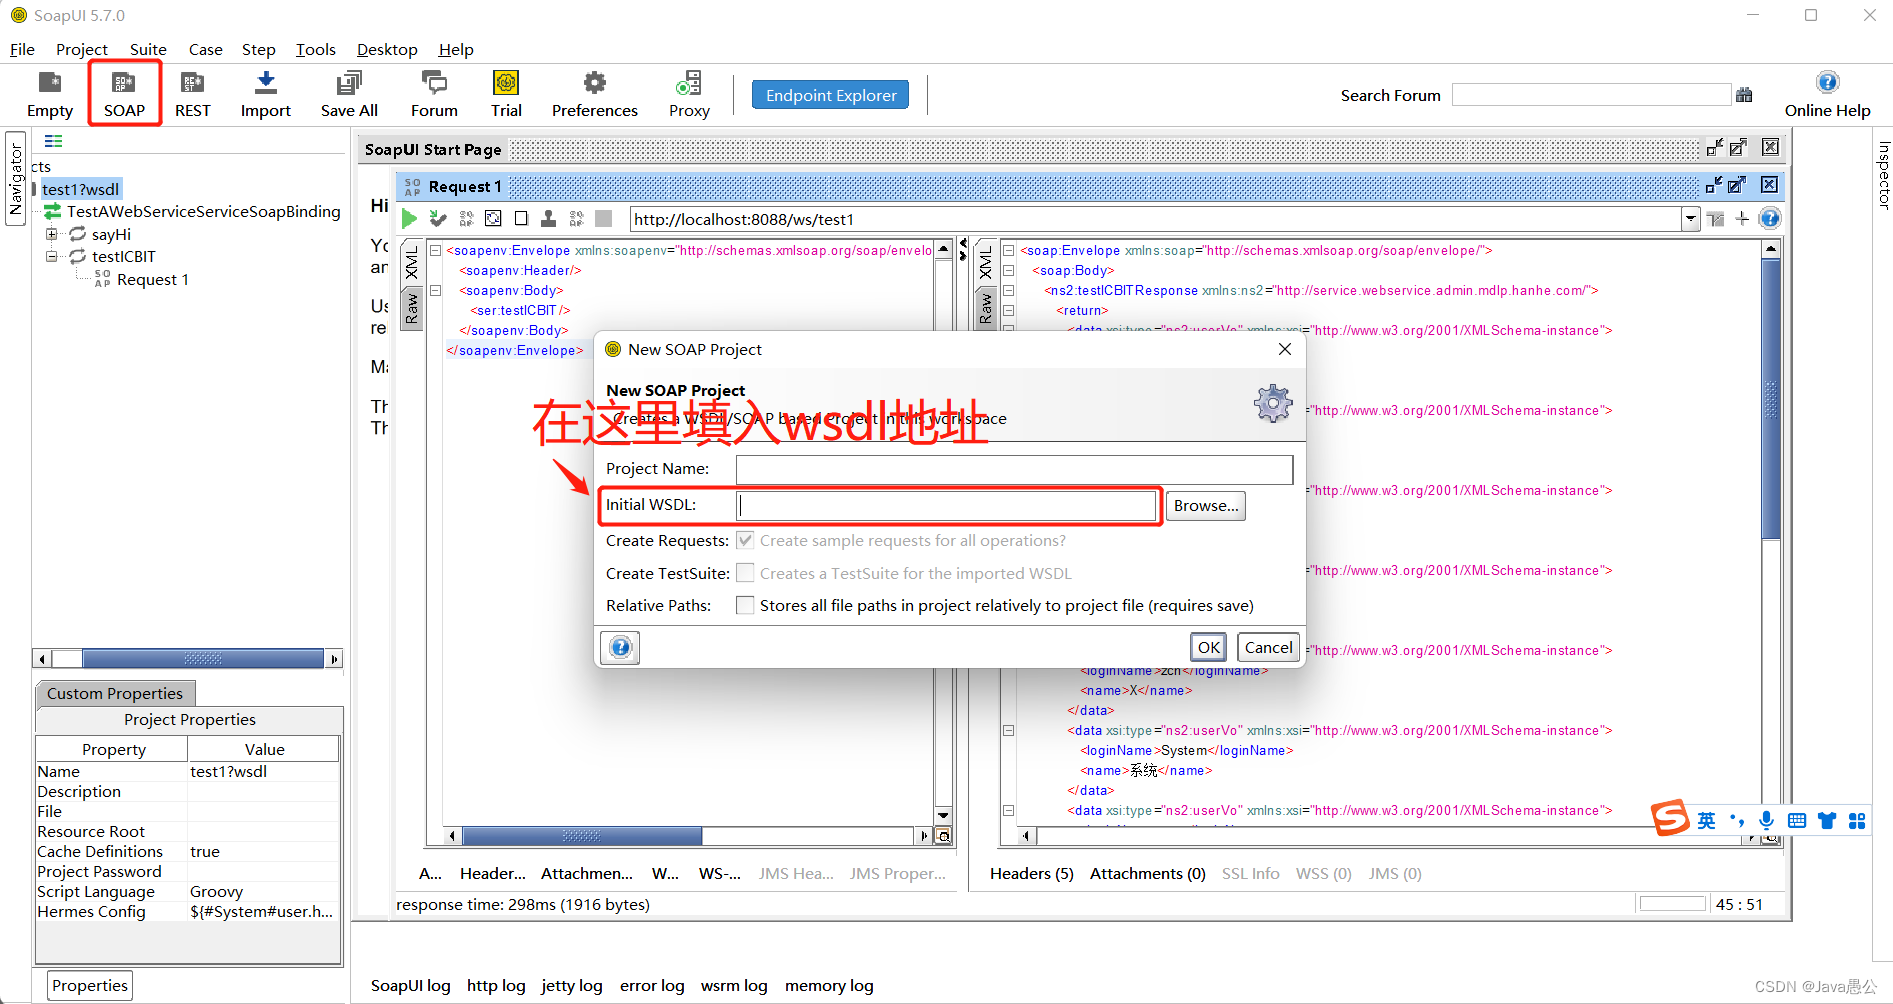Click the plus icon next to endpoint field
Viewport: 1893px width, 1004px height.
(1742, 218)
